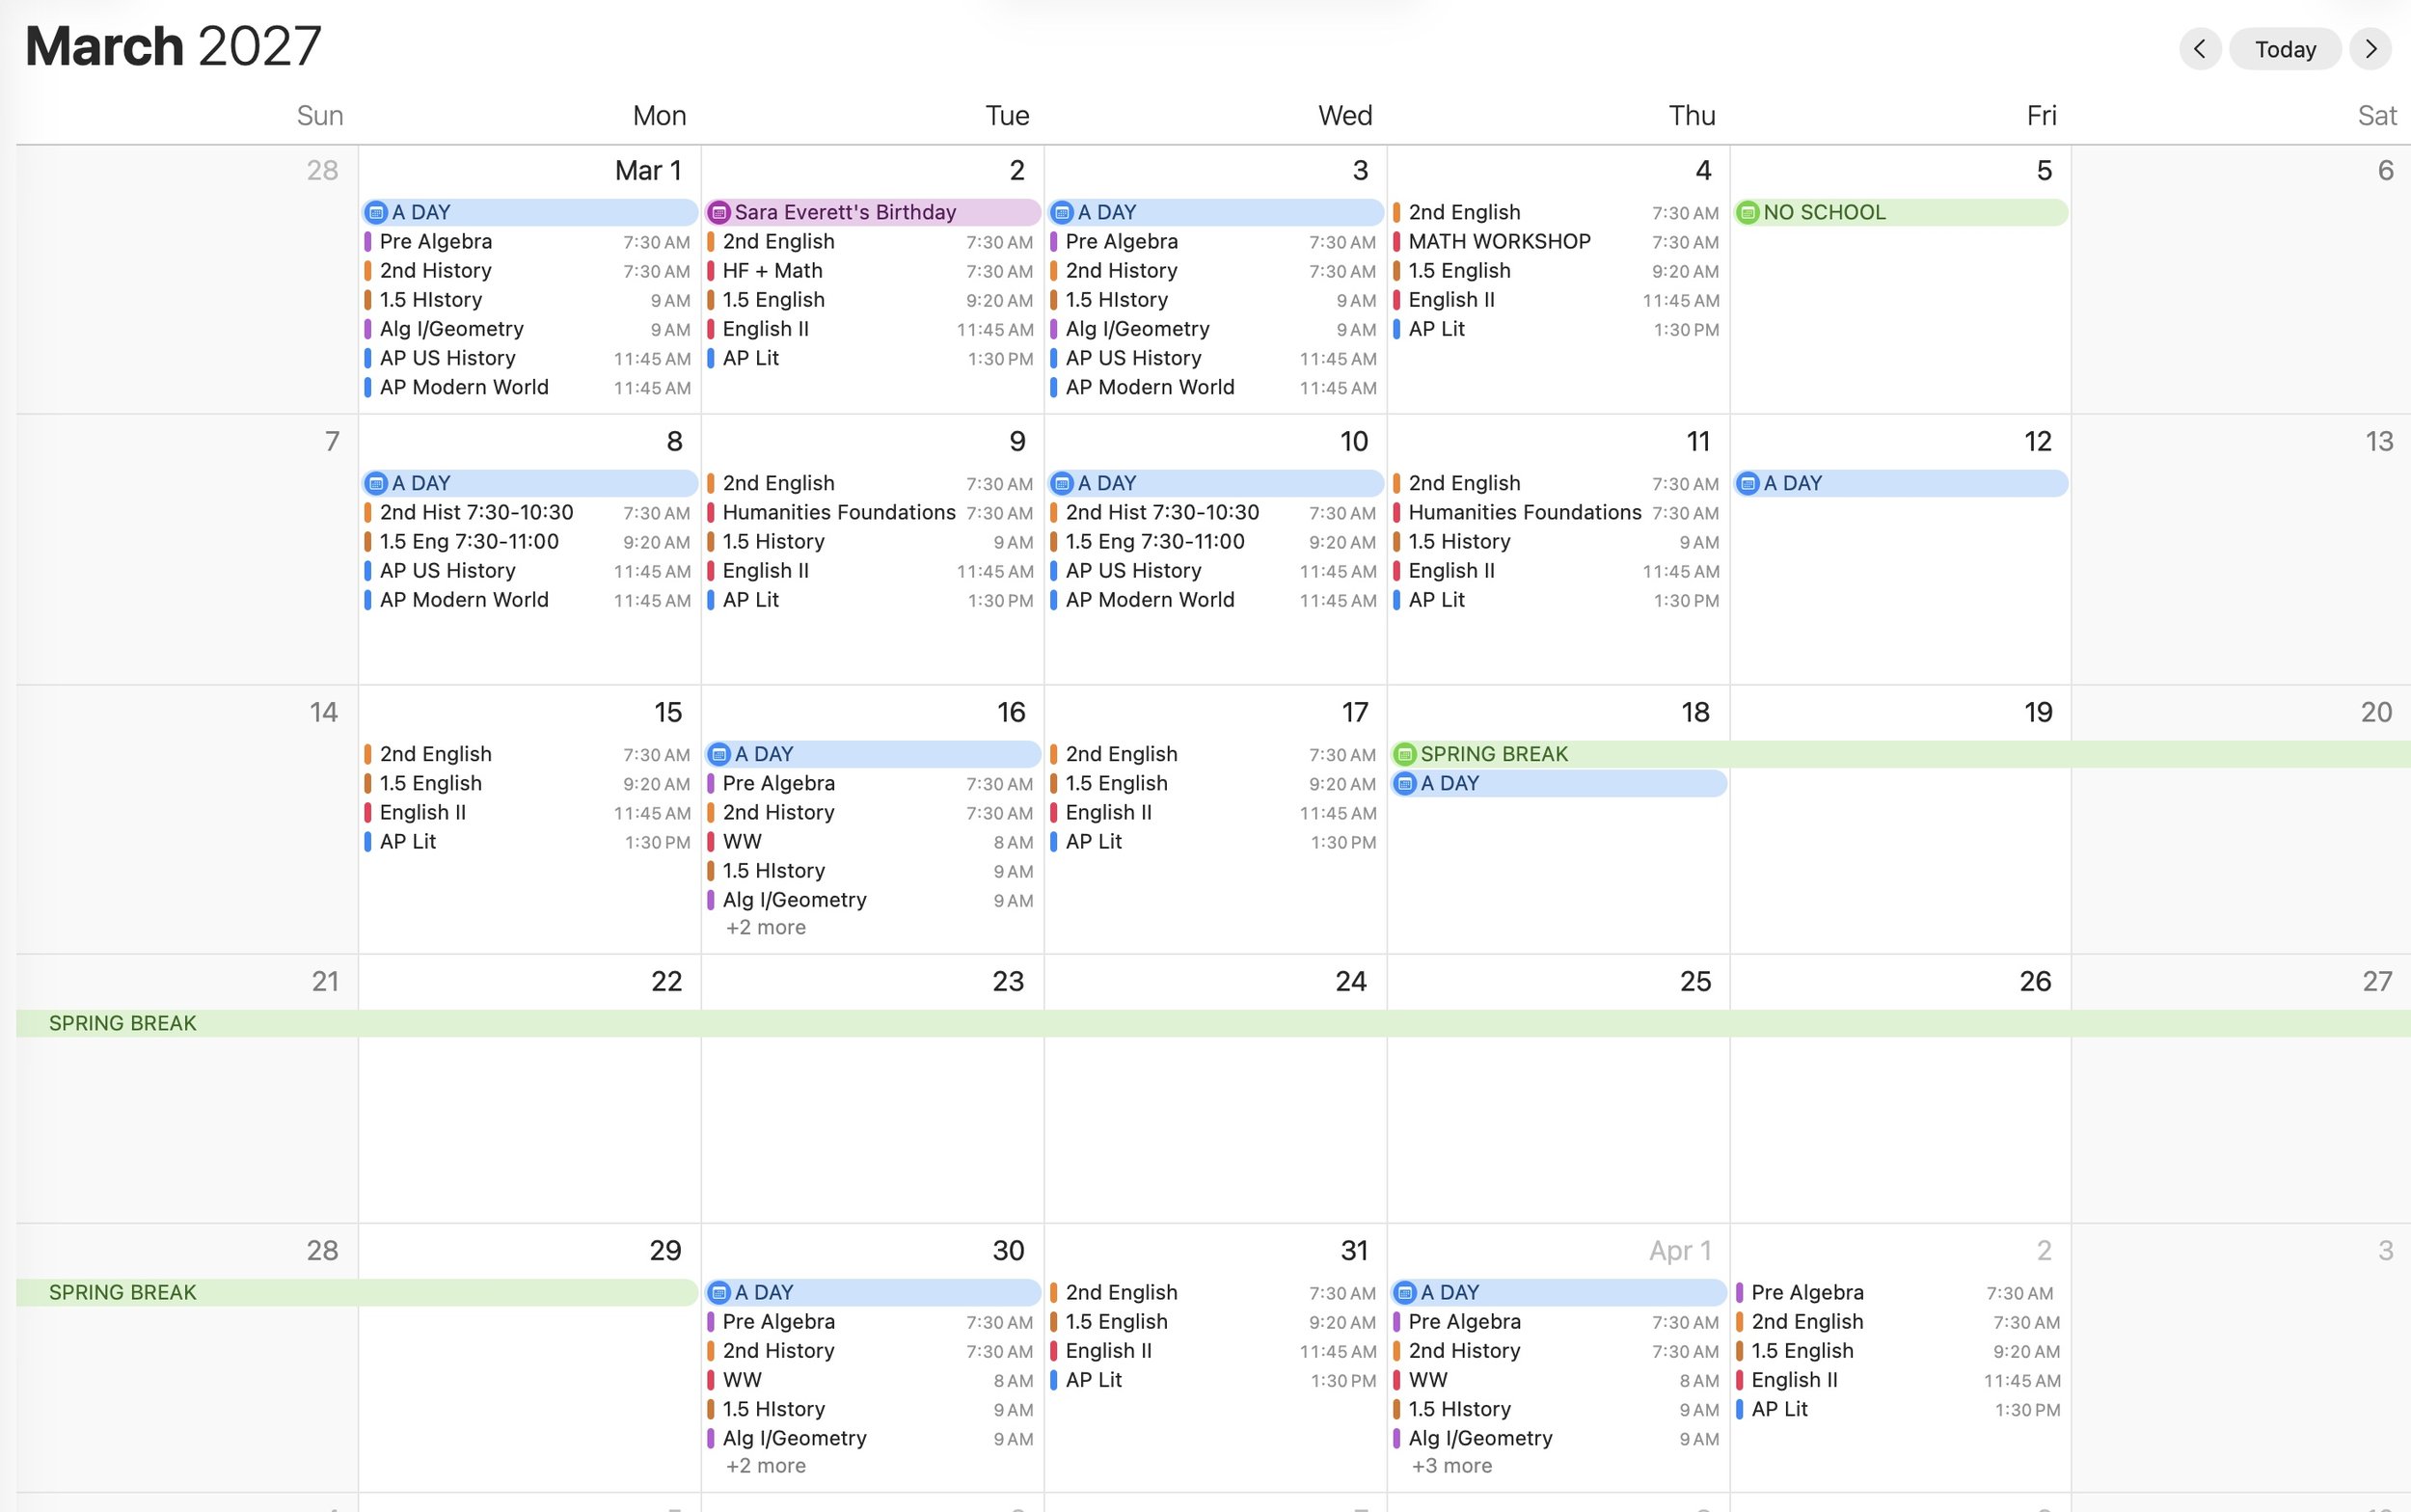Open Pre Algebra event on March 3
2411x1512 pixels.
(1214, 241)
